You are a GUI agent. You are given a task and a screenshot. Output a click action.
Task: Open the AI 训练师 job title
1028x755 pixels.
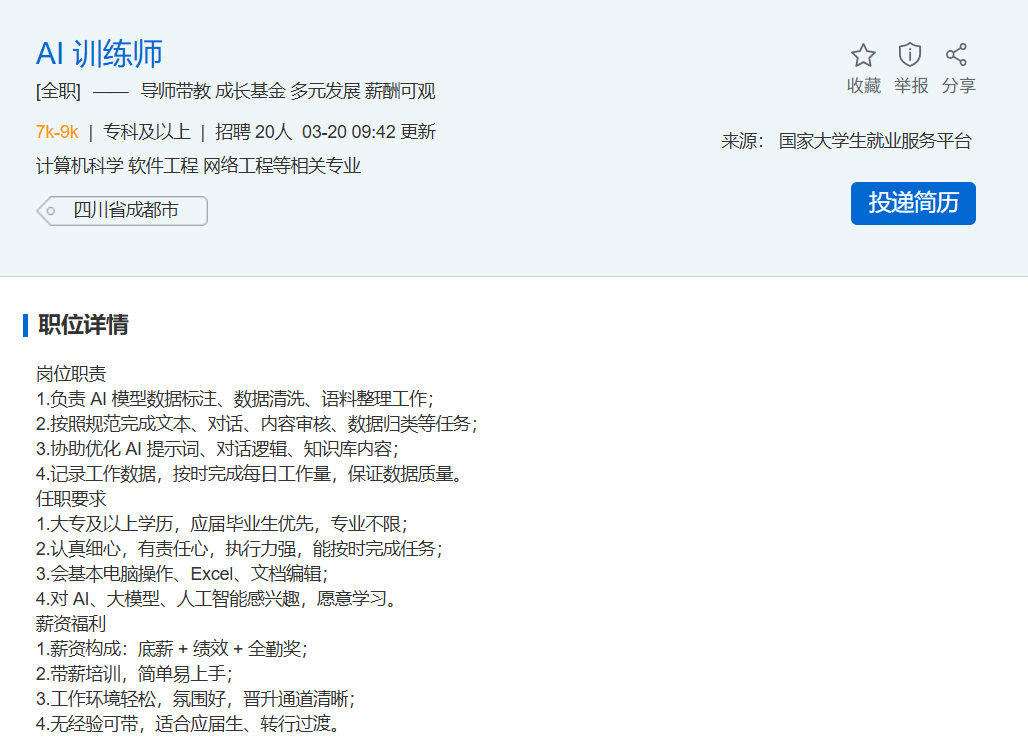click(99, 54)
